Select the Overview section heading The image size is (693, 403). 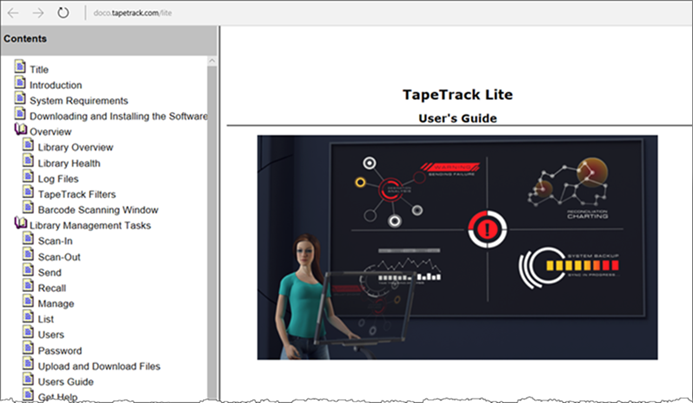point(50,132)
